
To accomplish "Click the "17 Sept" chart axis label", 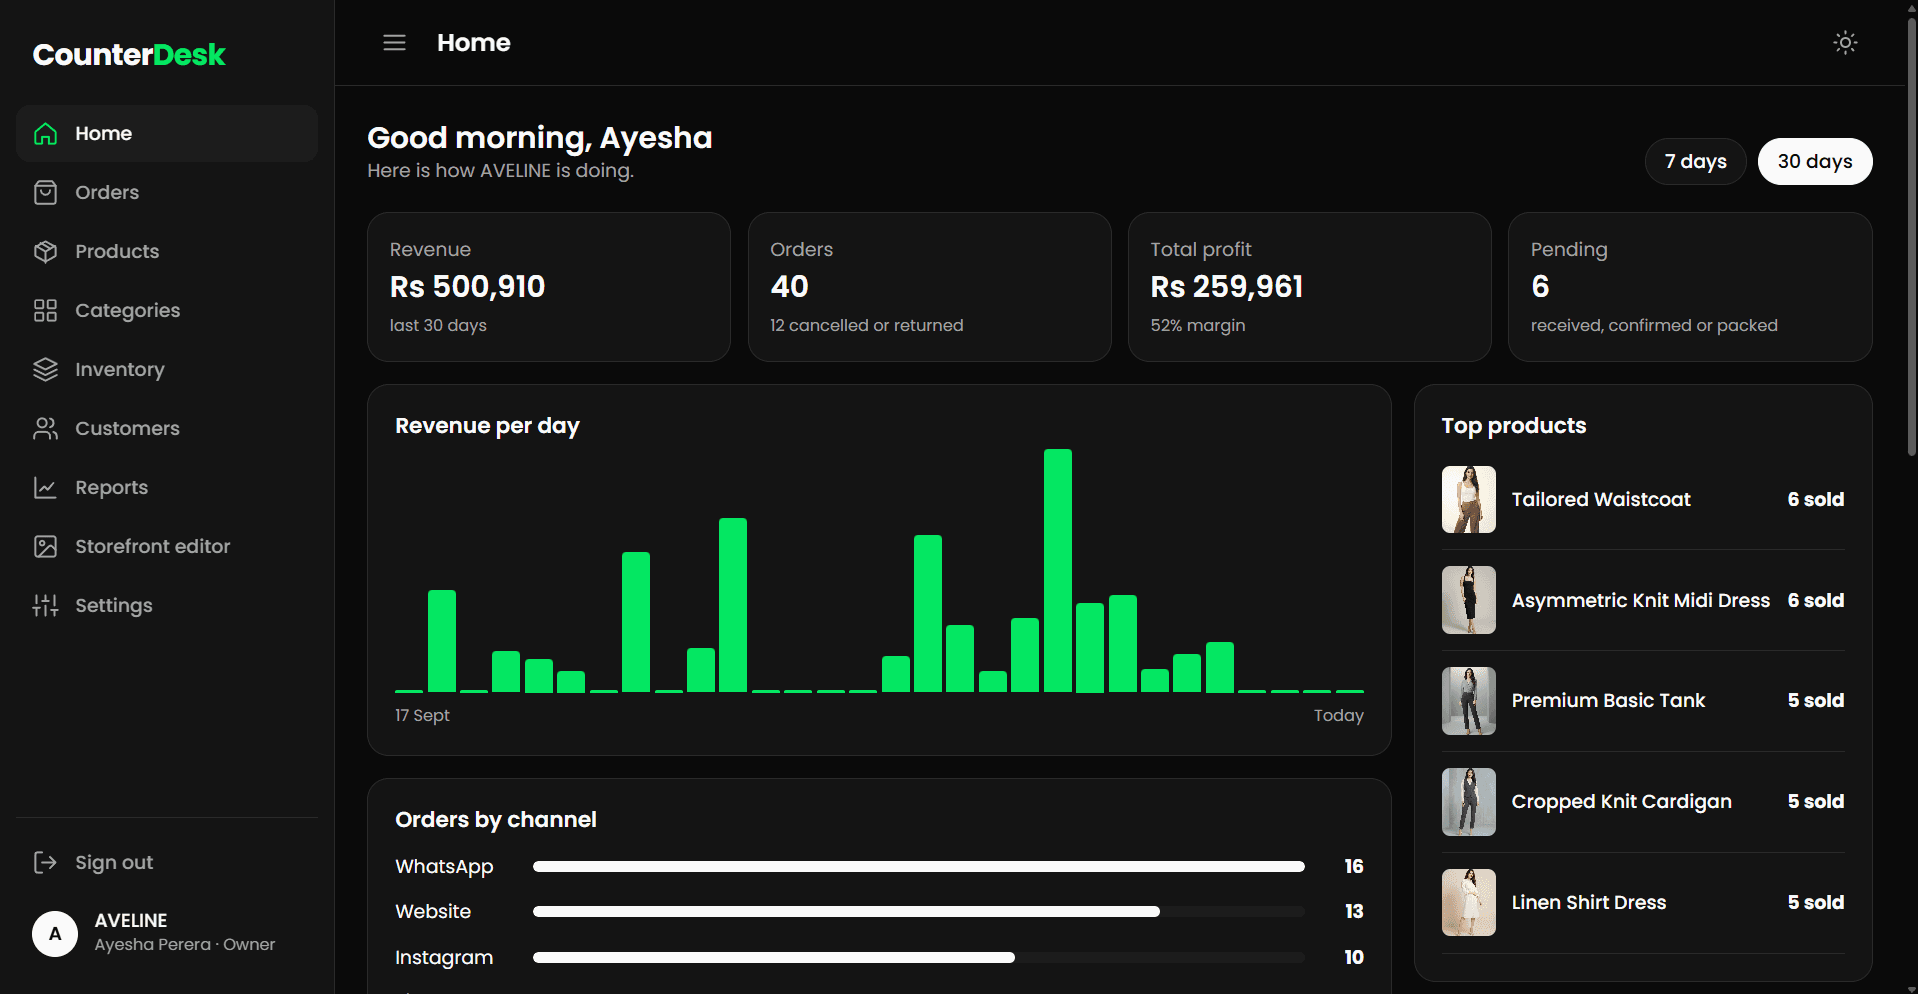I will coord(422,716).
